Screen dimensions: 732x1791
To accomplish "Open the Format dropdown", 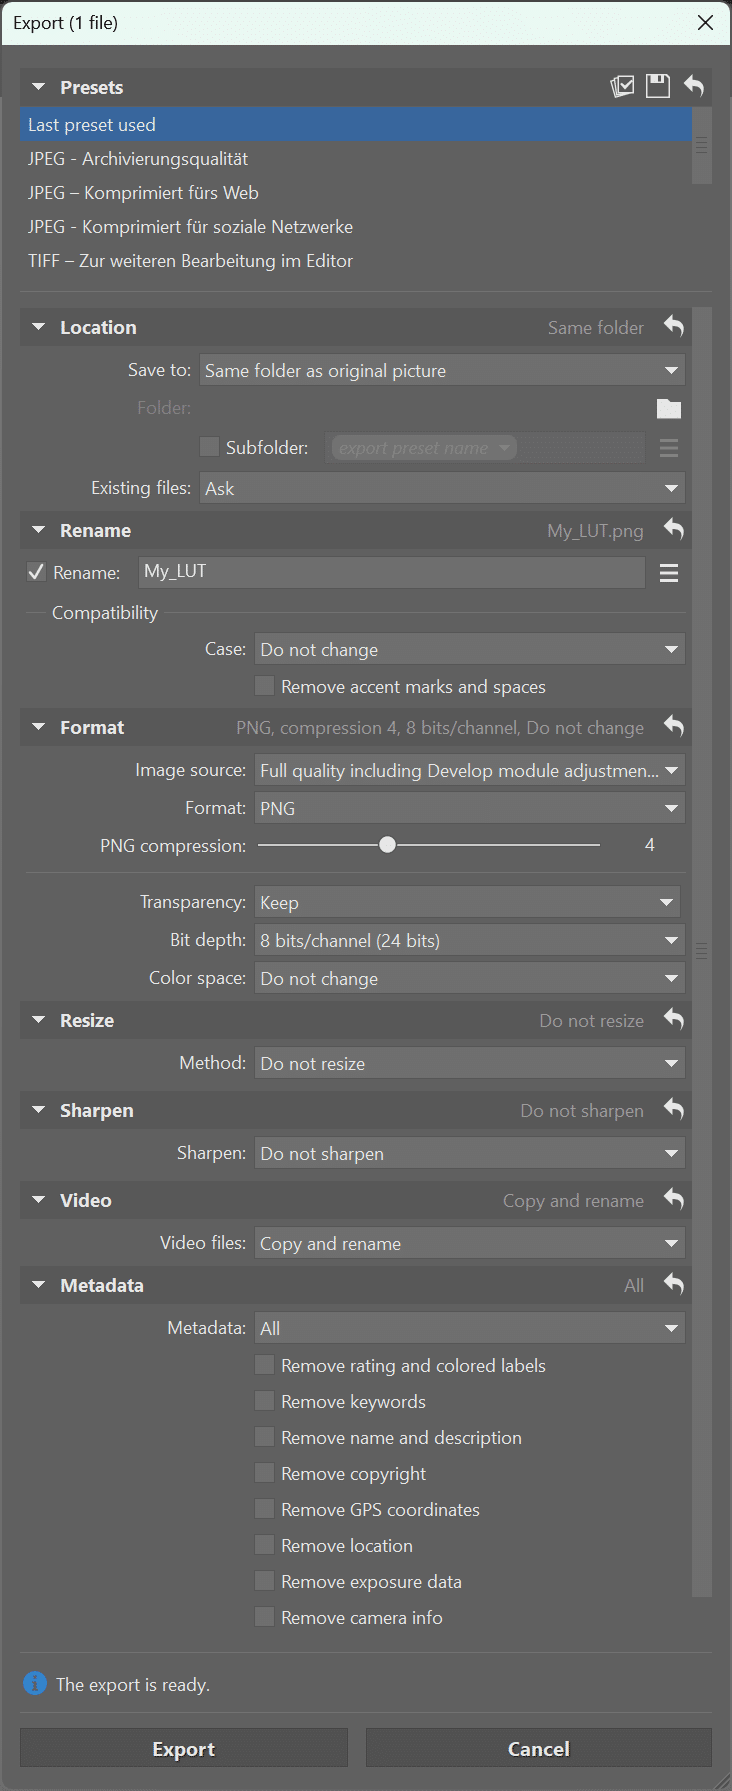I will point(469,807).
